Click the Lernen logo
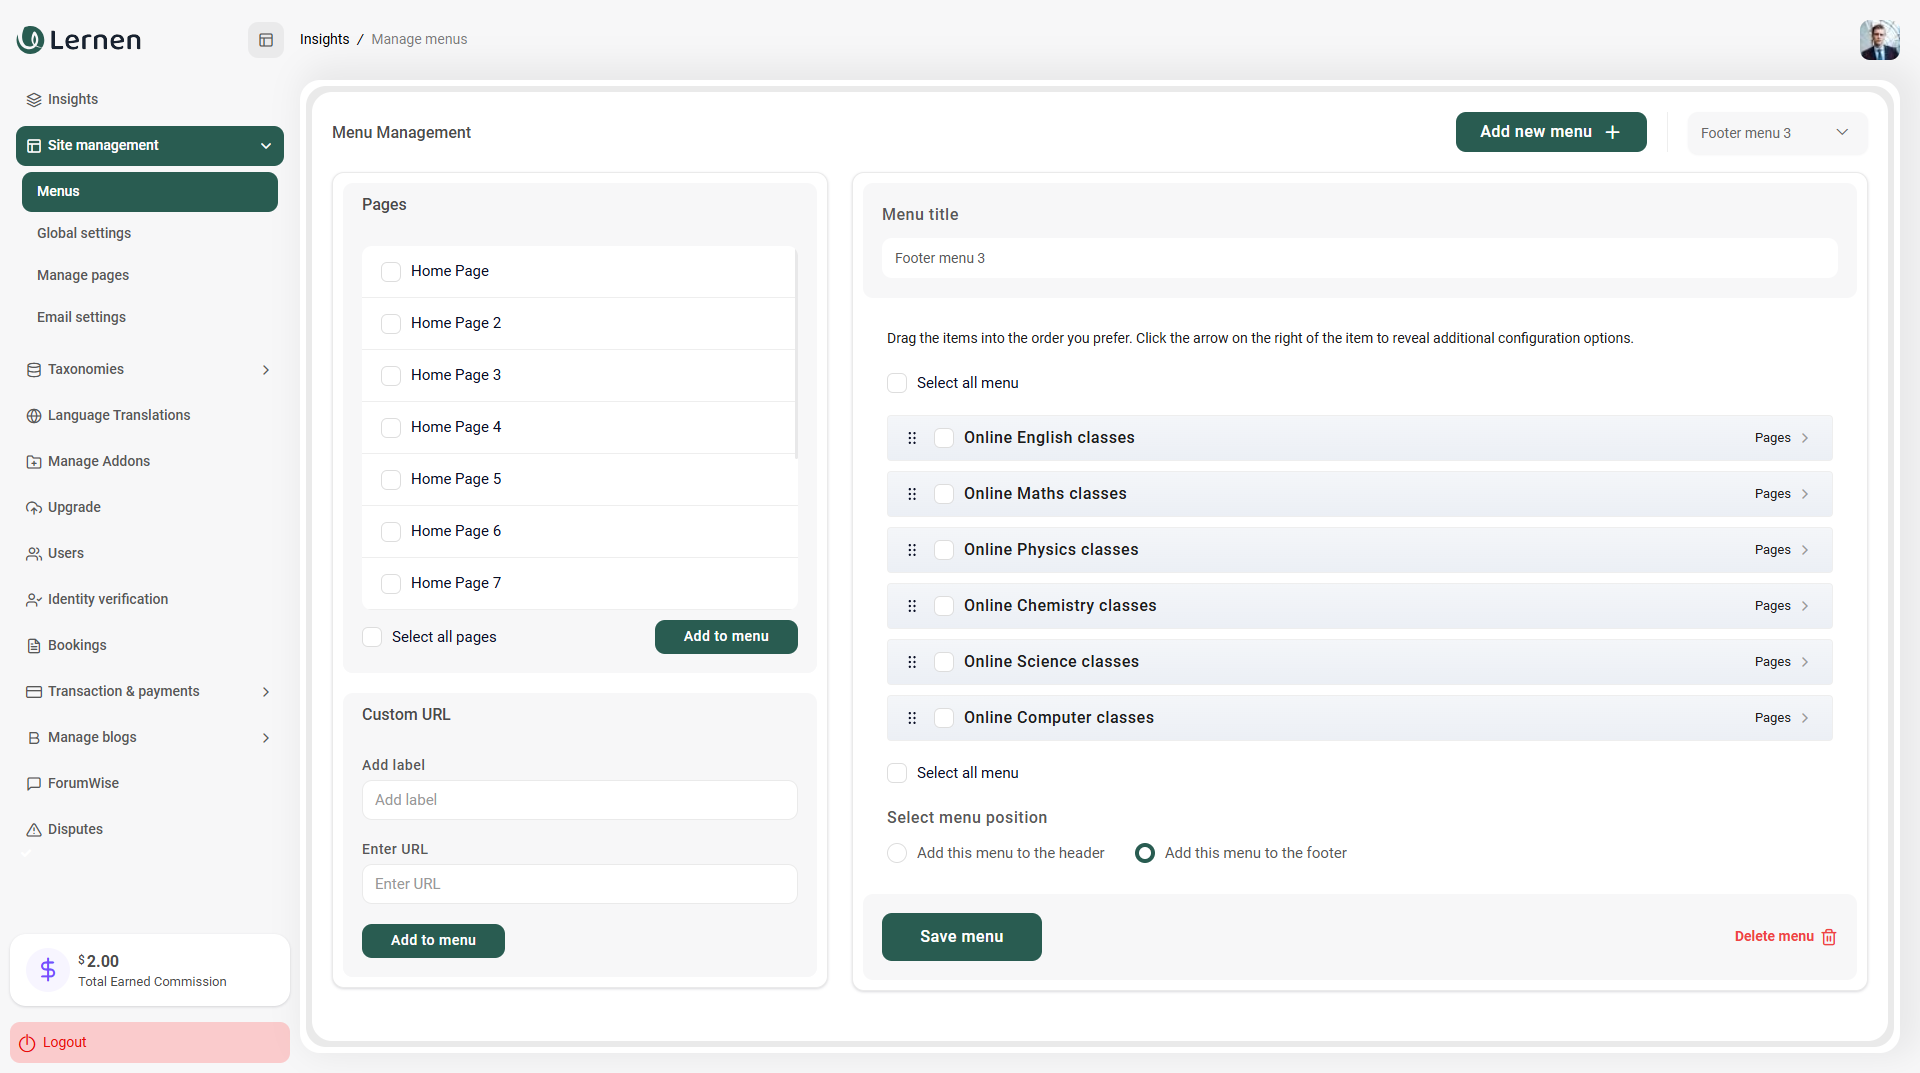Viewport: 1920px width, 1073px height. pyautogui.click(x=78, y=40)
